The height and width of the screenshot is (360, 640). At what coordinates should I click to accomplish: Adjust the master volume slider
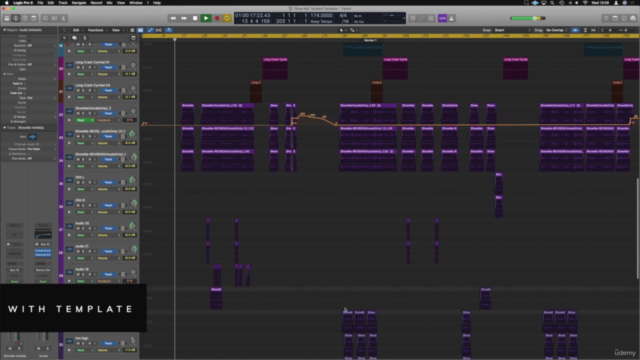pos(528,18)
